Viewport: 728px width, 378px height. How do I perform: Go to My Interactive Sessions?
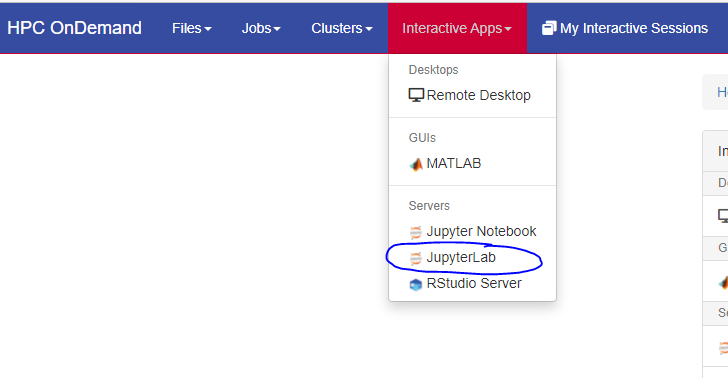click(624, 28)
